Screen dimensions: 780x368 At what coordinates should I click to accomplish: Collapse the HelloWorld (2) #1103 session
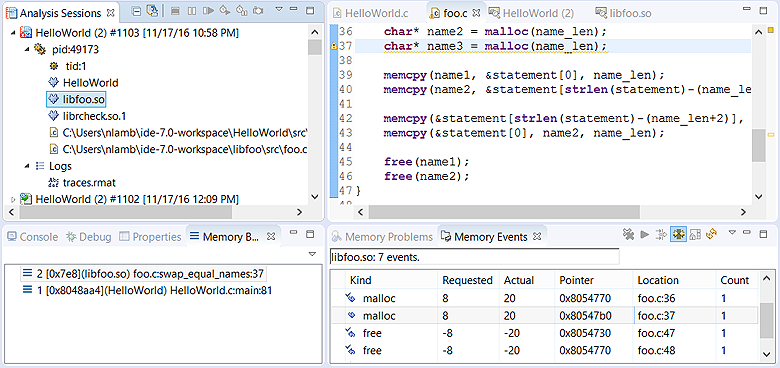[x=12, y=33]
